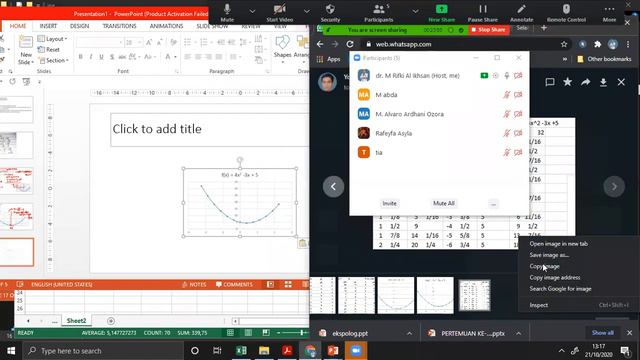640x360 pixels.
Task: Open PowerPoint ANIMATIONS tab
Action: [166, 26]
